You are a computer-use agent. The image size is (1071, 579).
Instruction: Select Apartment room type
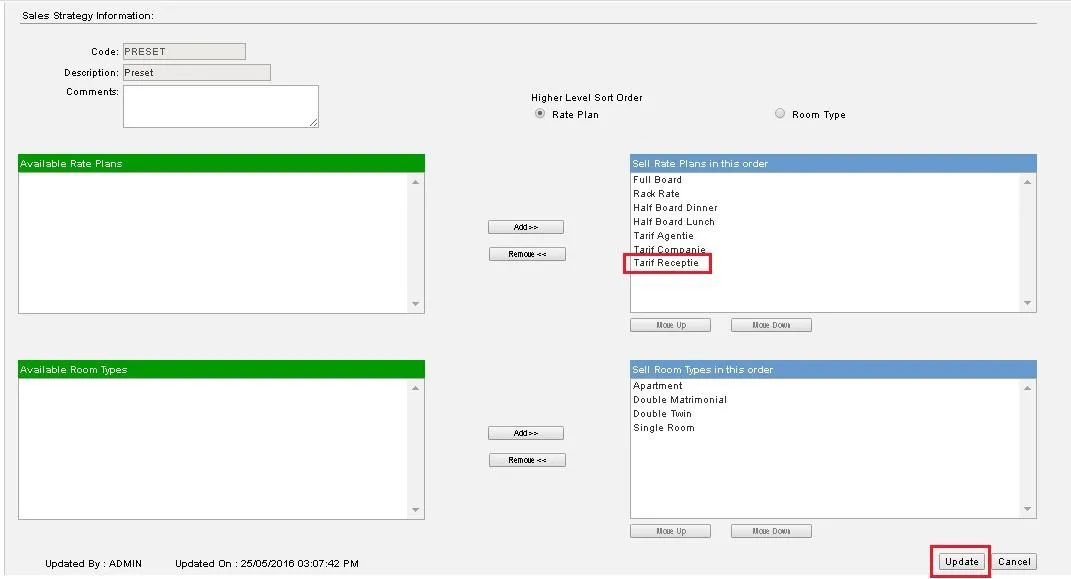658,386
